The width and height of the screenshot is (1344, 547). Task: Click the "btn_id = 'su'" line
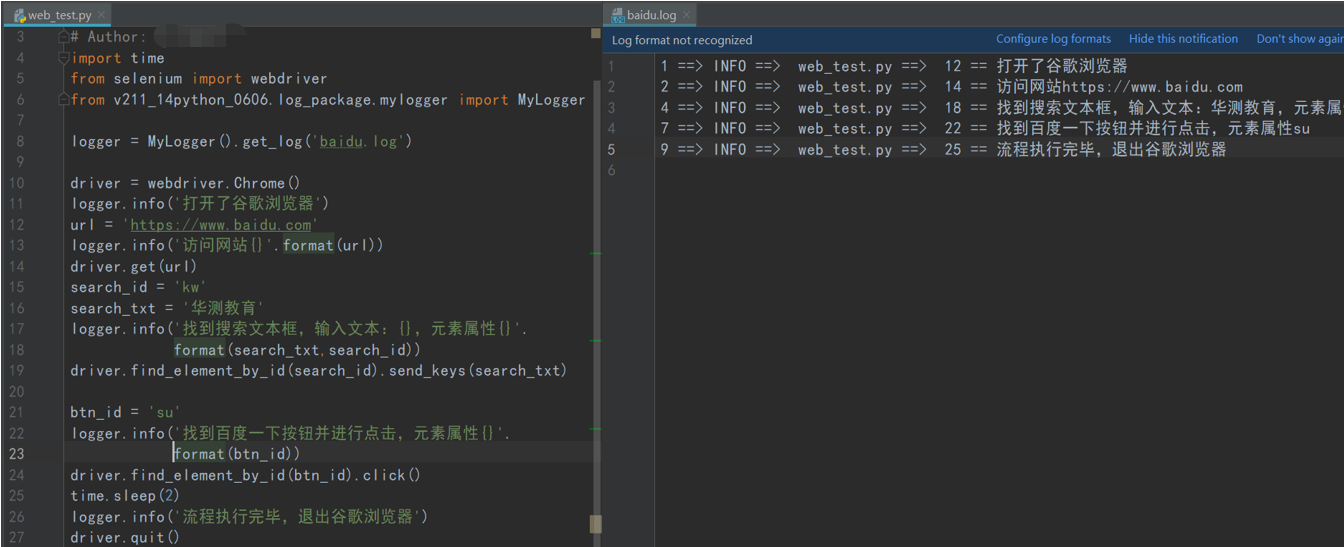coord(125,413)
